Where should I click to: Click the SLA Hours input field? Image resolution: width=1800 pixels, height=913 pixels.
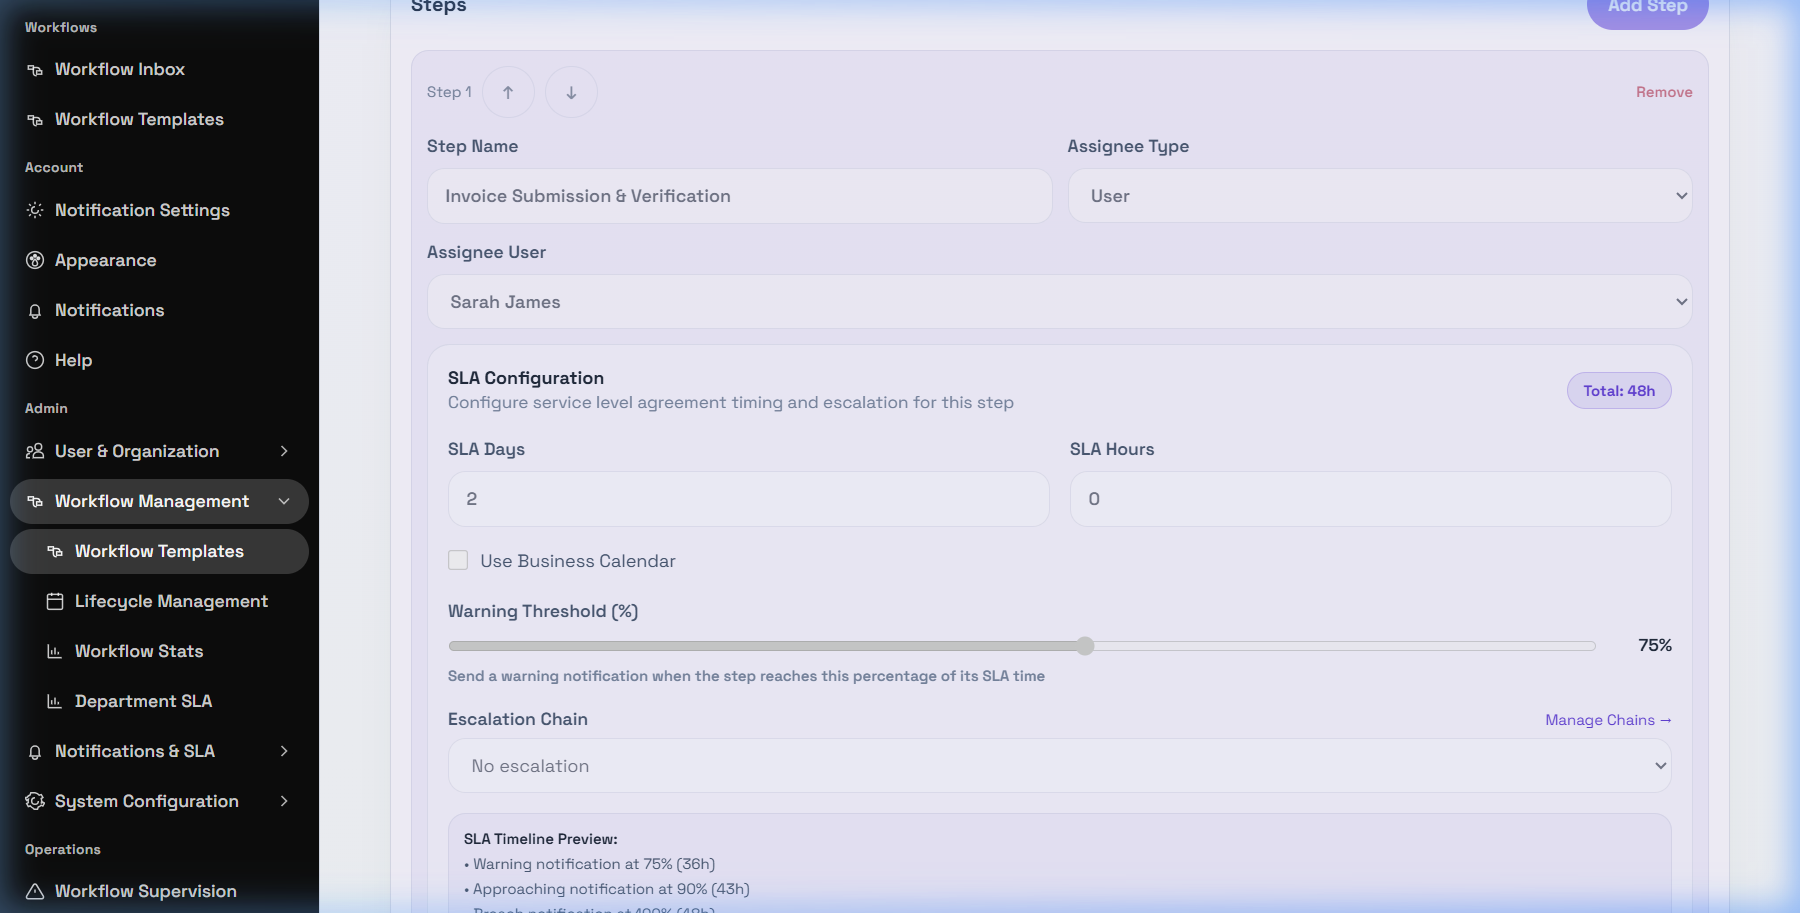(x=1370, y=499)
